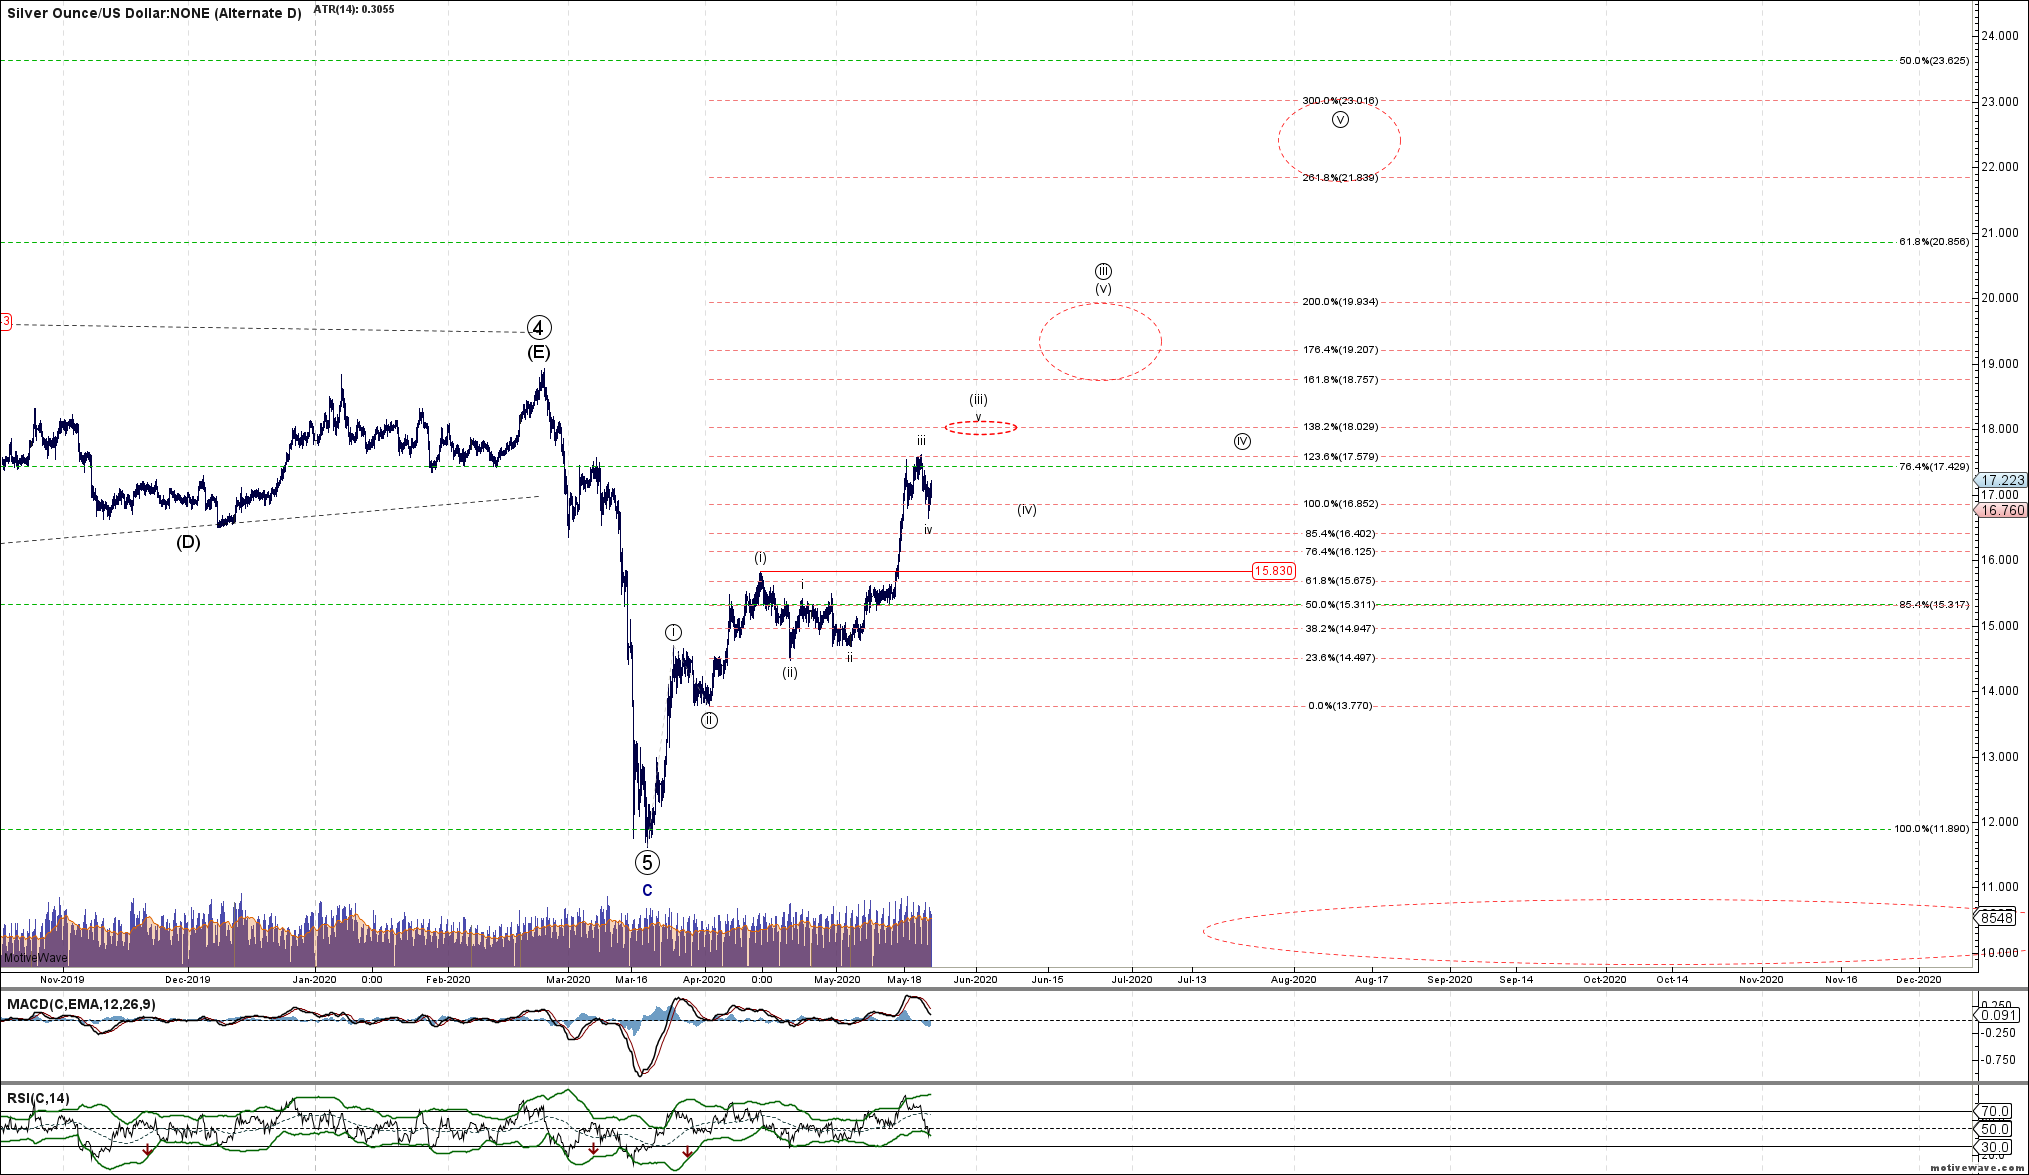This screenshot has height=1175, width=2029.
Task: Click the MACD value tag 0.091
Action: pyautogui.click(x=1997, y=1015)
